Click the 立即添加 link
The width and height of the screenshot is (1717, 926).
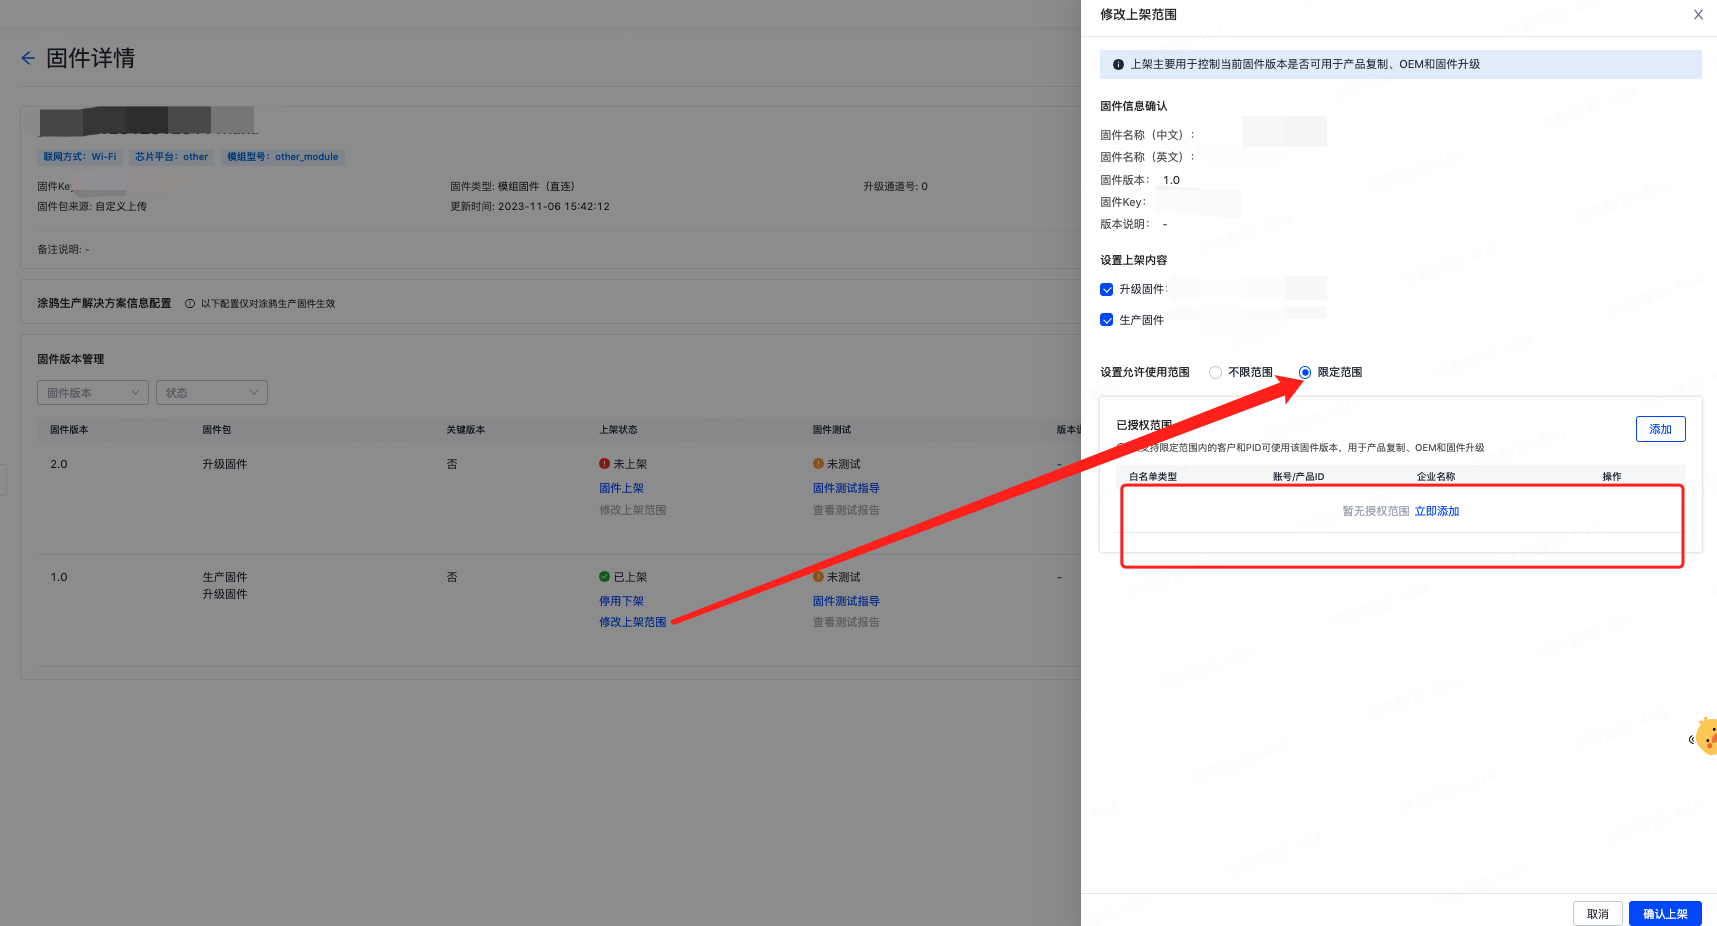pyautogui.click(x=1437, y=511)
